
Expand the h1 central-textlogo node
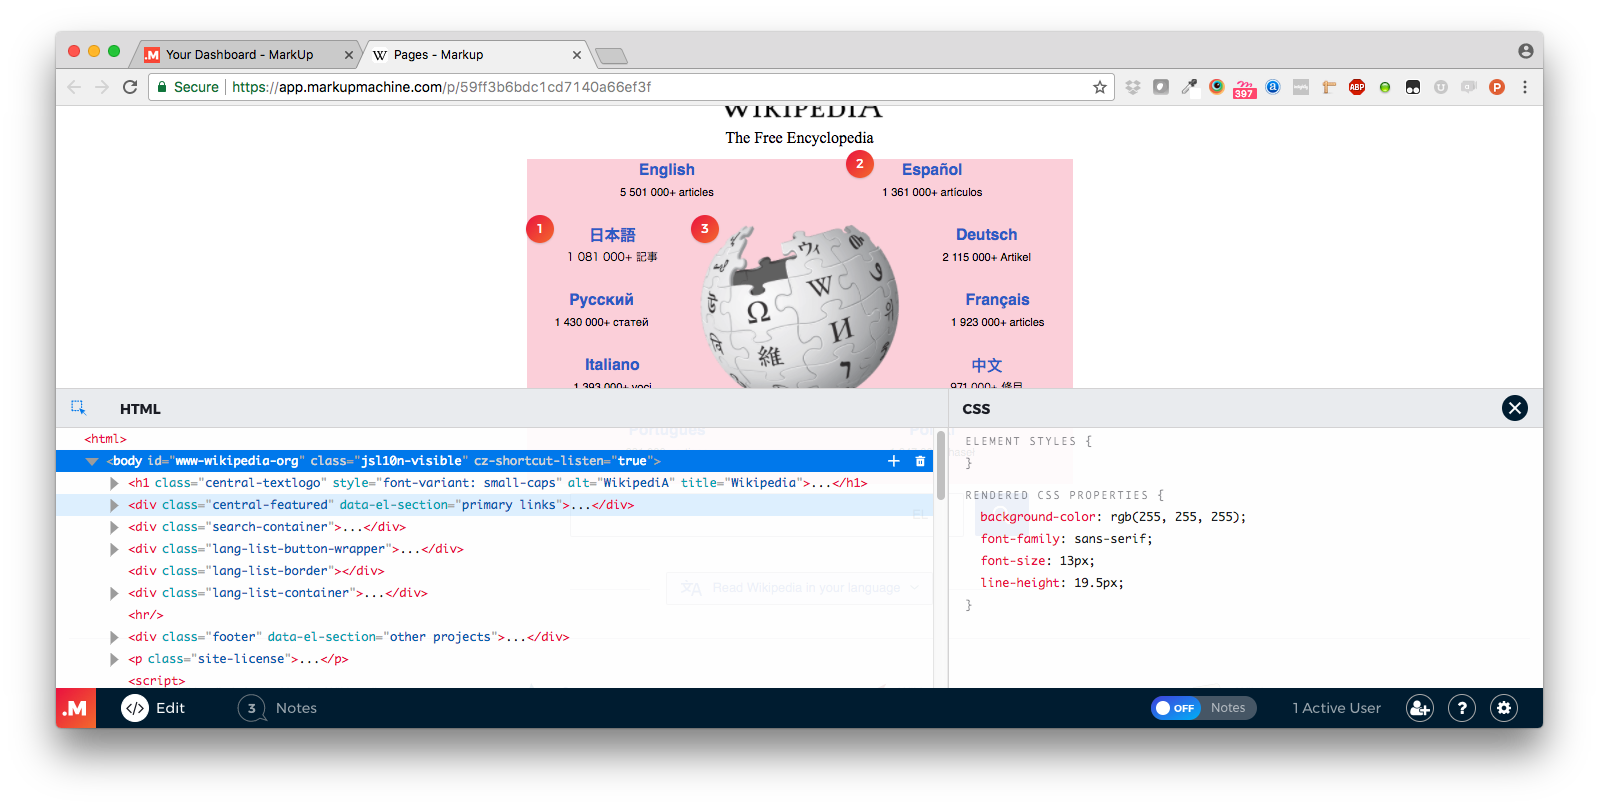coord(114,483)
